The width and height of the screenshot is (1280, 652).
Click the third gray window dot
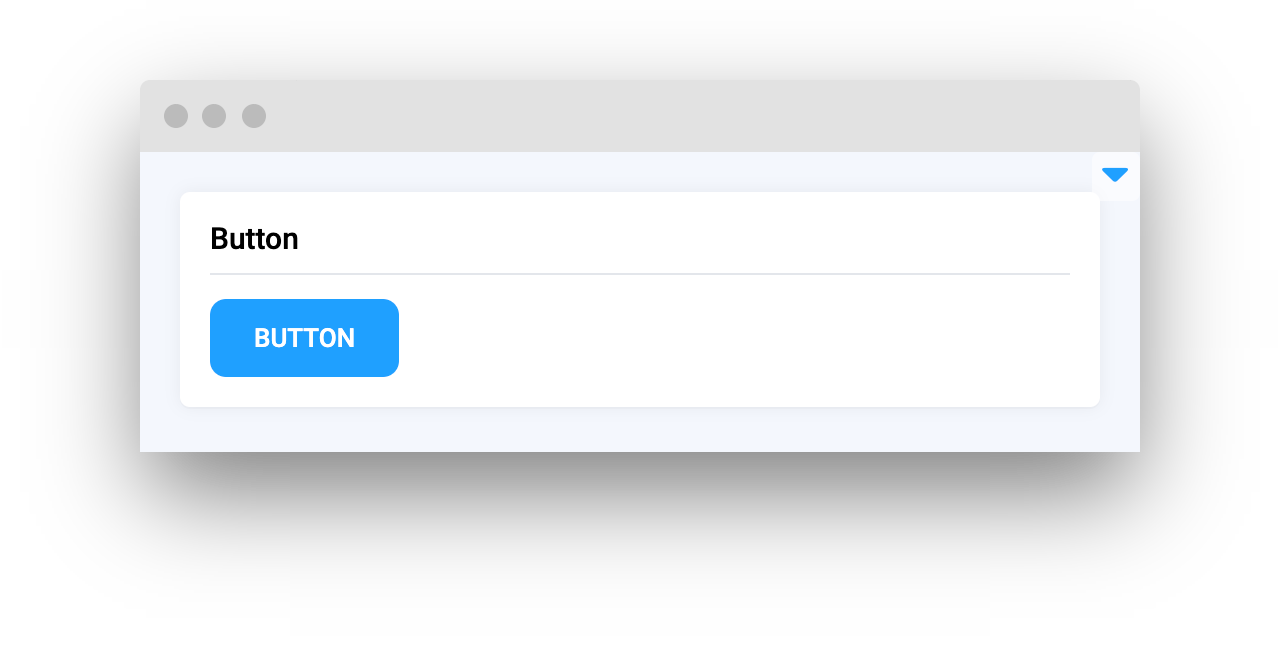254,116
